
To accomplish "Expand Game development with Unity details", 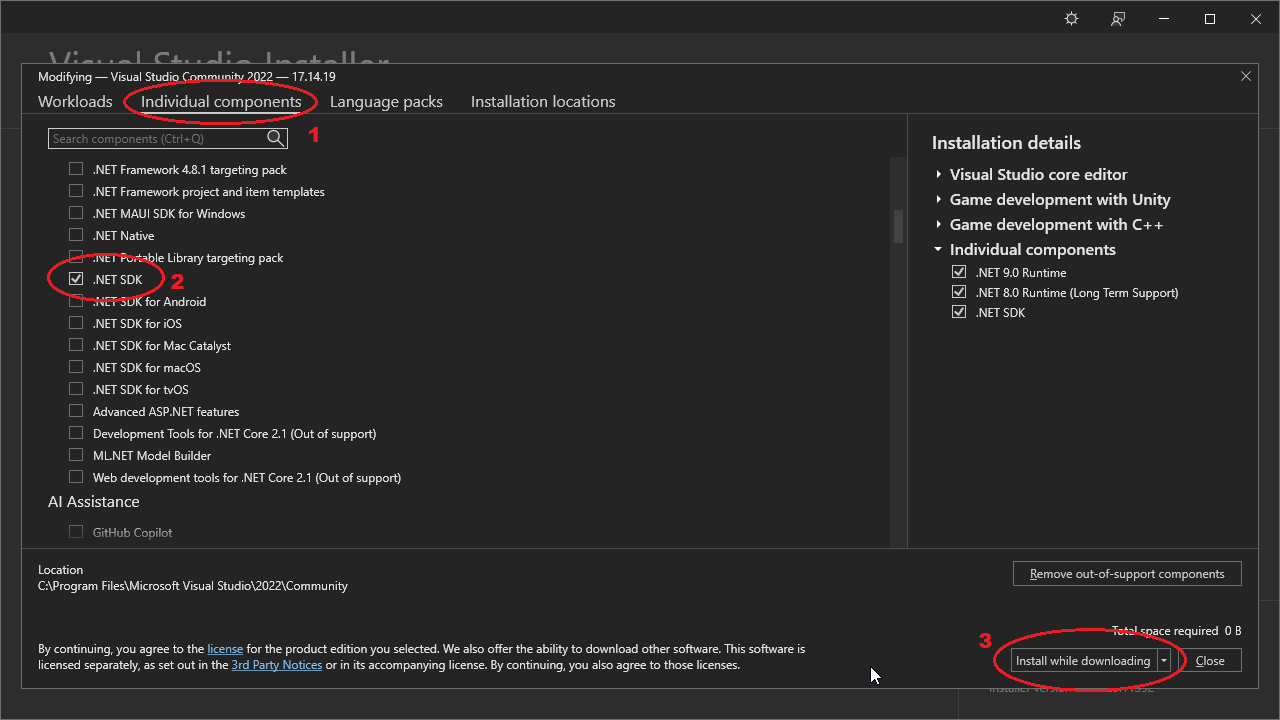I will point(939,199).
